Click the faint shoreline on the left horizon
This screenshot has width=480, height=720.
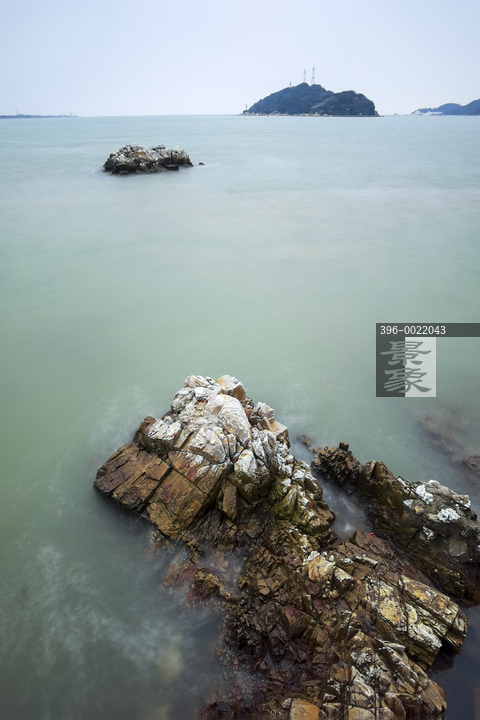38,115
